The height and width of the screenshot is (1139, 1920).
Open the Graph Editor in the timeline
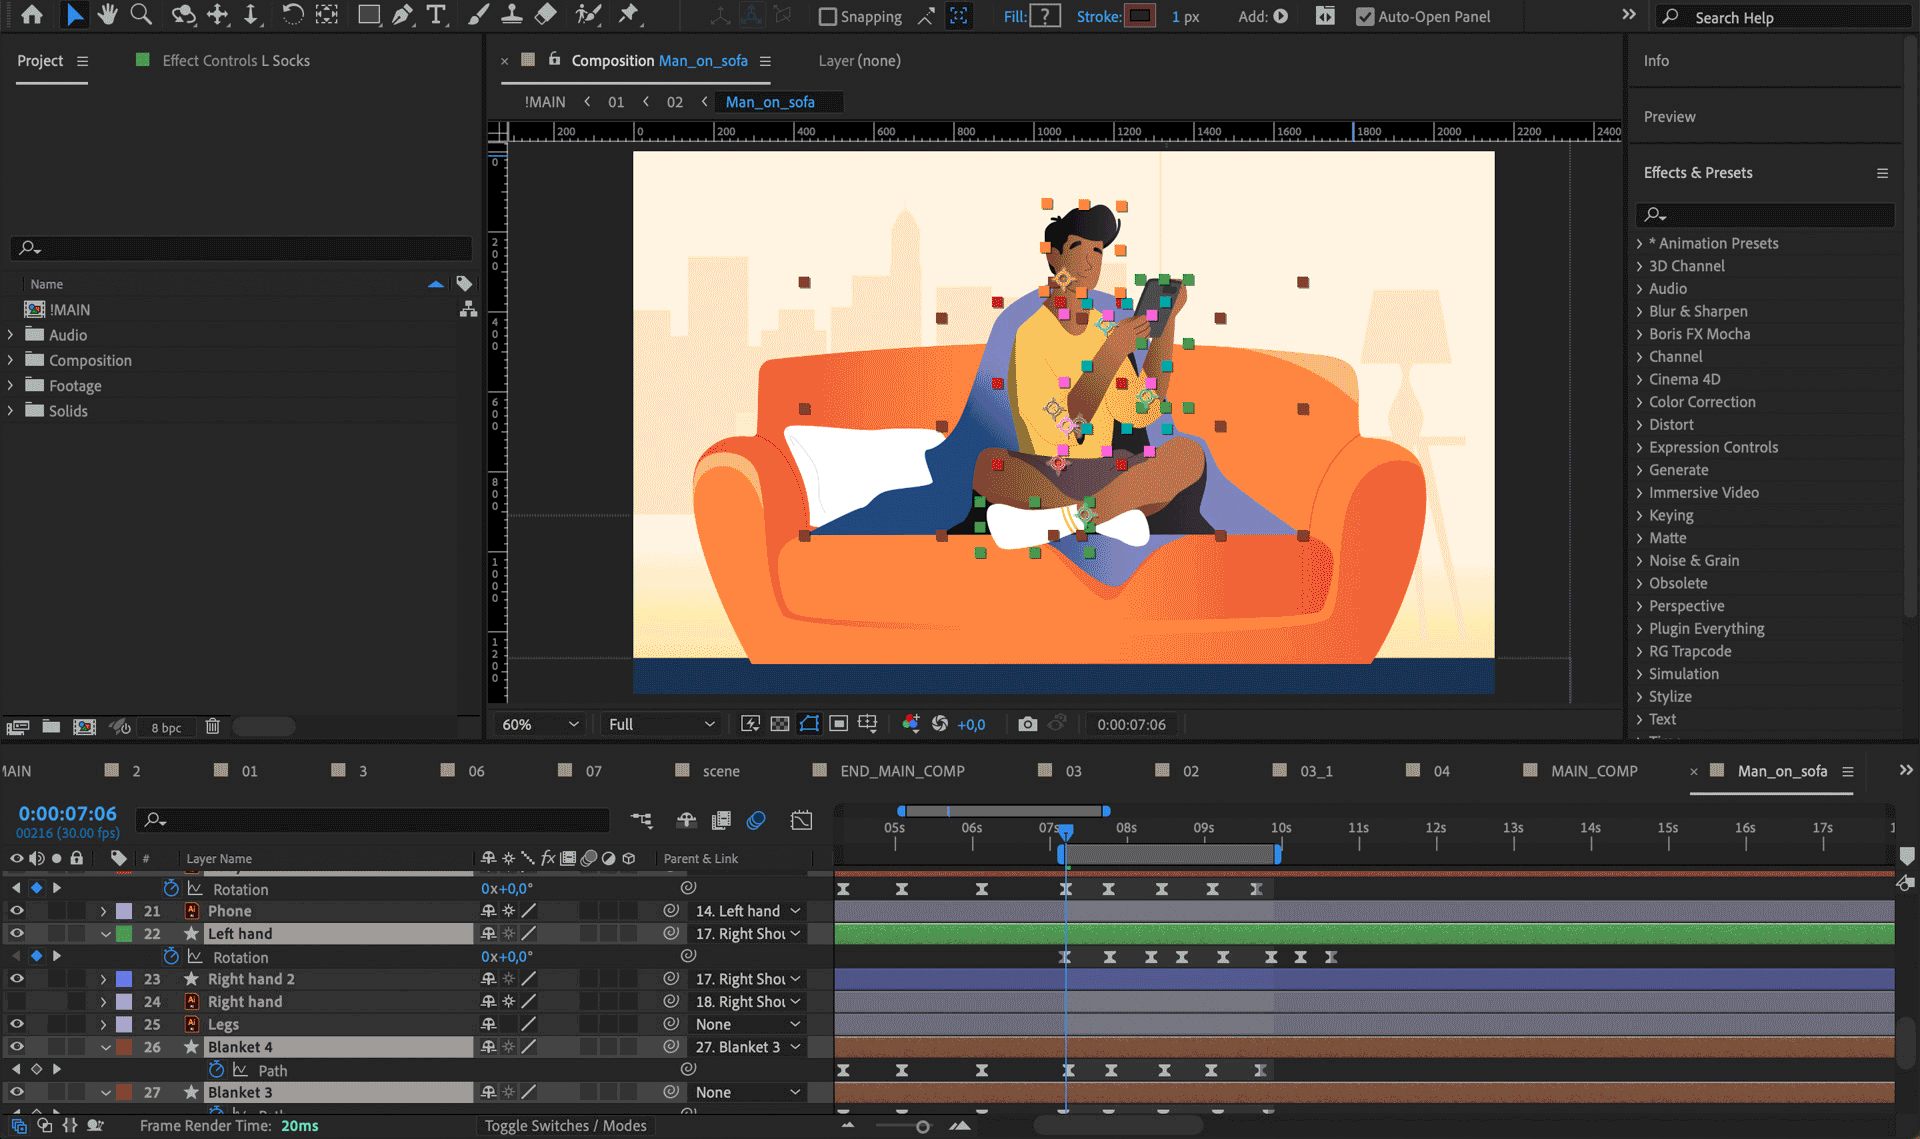pos(801,820)
